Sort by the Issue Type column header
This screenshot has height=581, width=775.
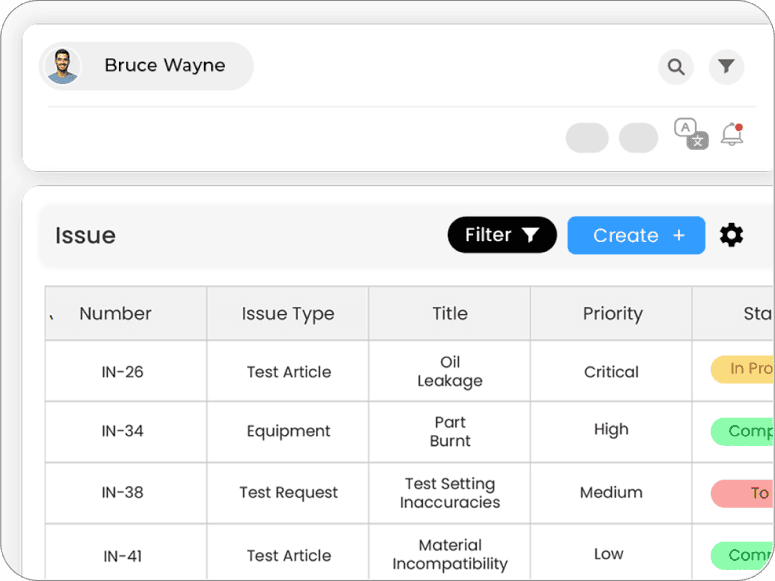288,313
